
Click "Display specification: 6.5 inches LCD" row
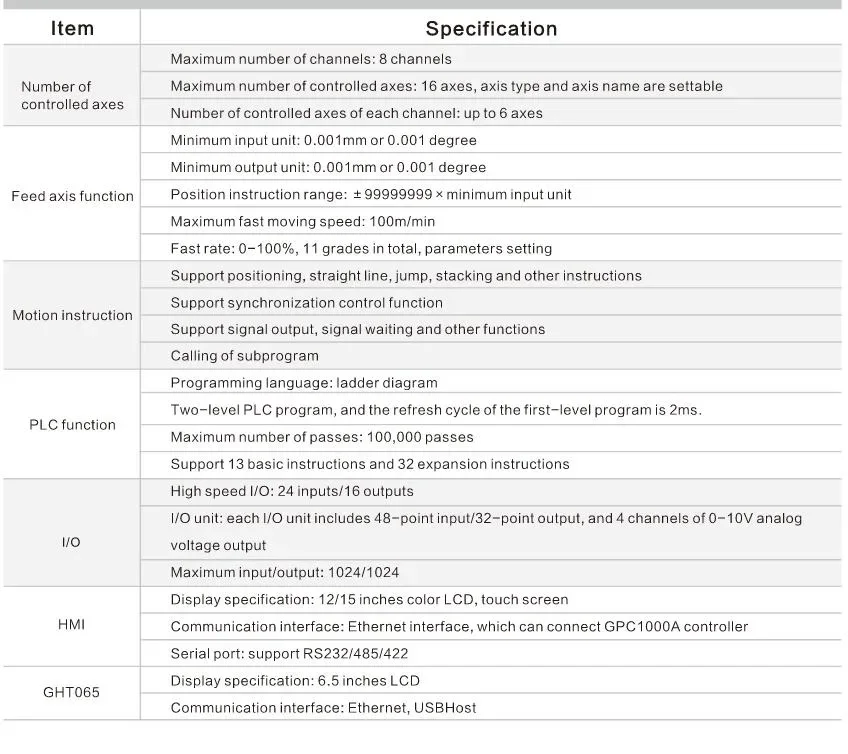coord(295,680)
